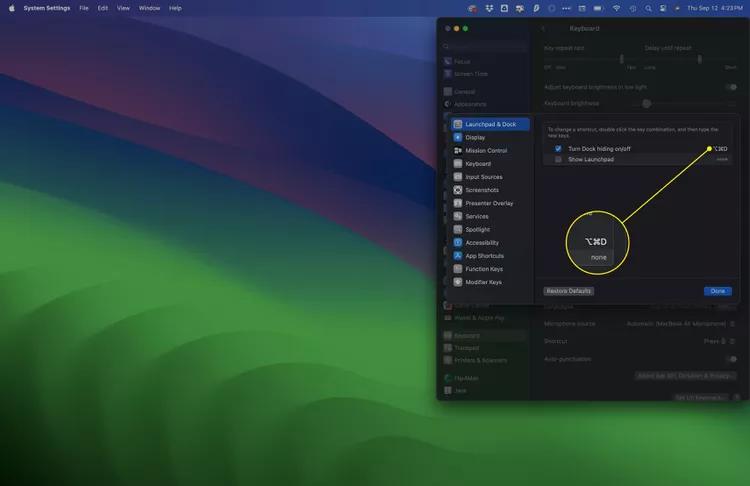This screenshot has height=486, width=750.
Task: Open the Help menu
Action: tap(175, 8)
